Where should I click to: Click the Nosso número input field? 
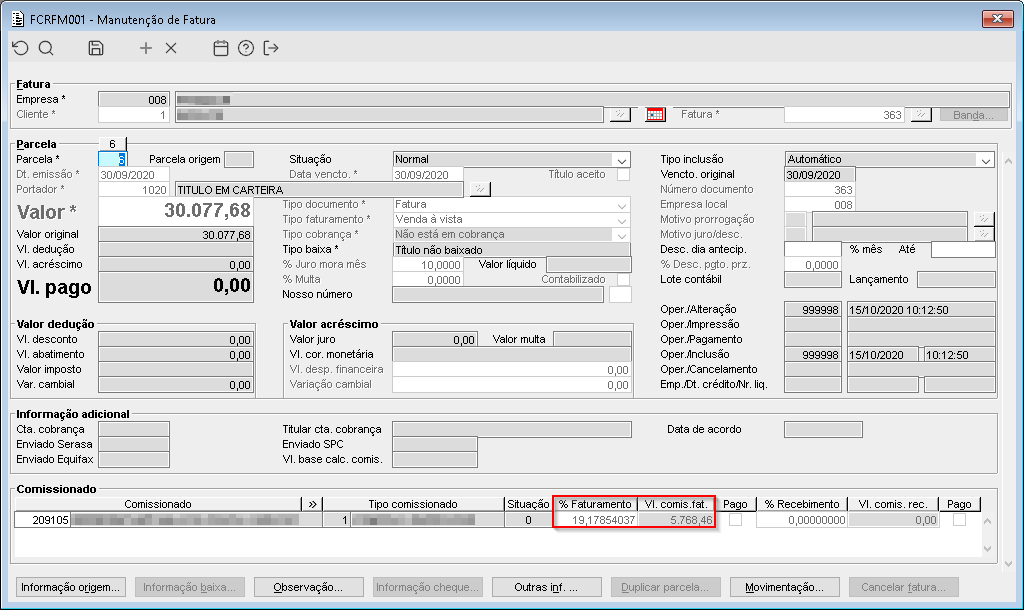[x=498, y=295]
